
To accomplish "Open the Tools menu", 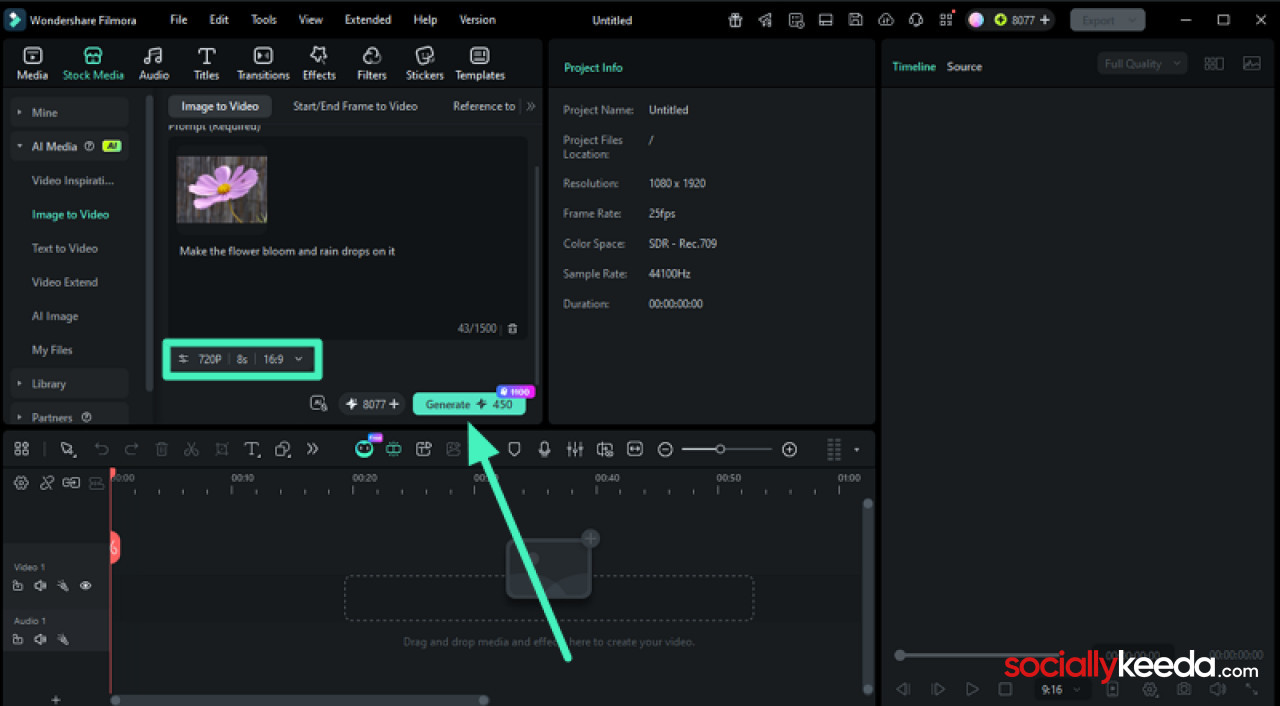I will (x=264, y=20).
